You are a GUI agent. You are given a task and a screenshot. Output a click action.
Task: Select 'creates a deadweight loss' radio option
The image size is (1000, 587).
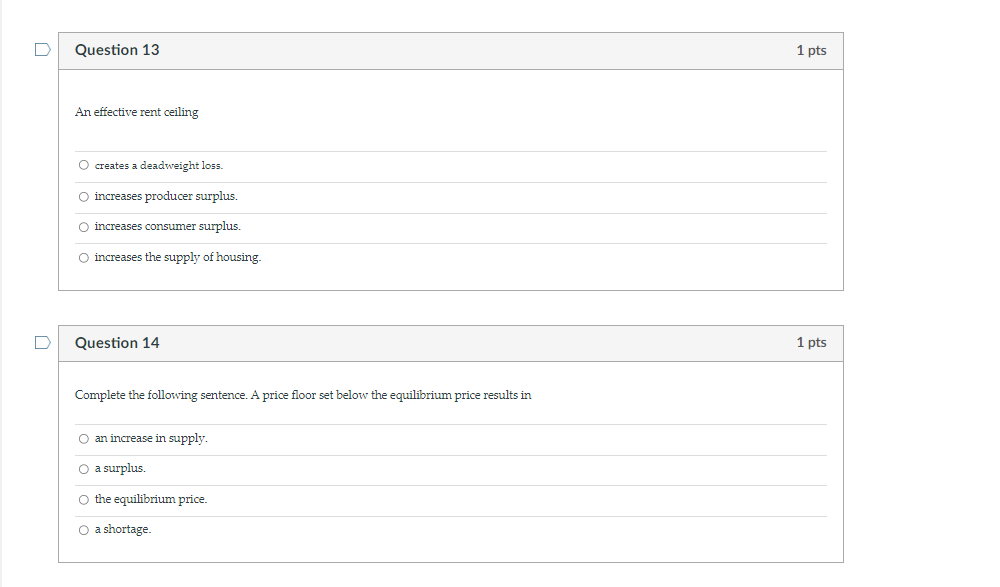coord(84,165)
